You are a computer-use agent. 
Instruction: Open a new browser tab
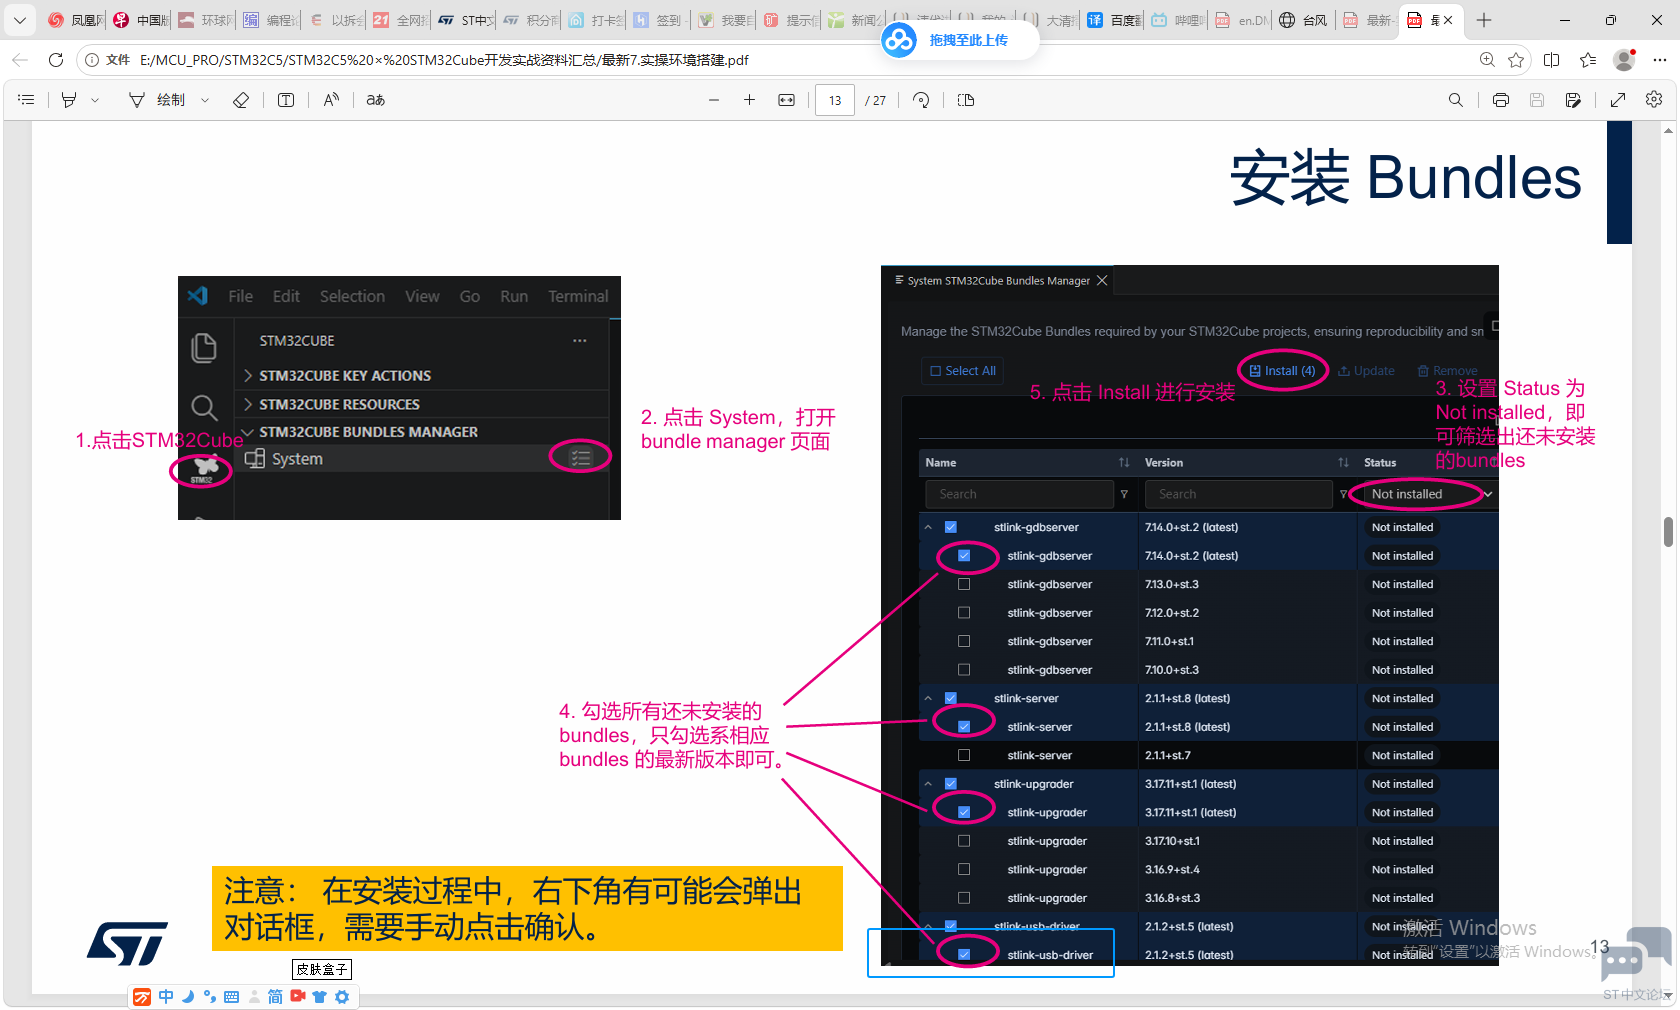tap(1484, 20)
